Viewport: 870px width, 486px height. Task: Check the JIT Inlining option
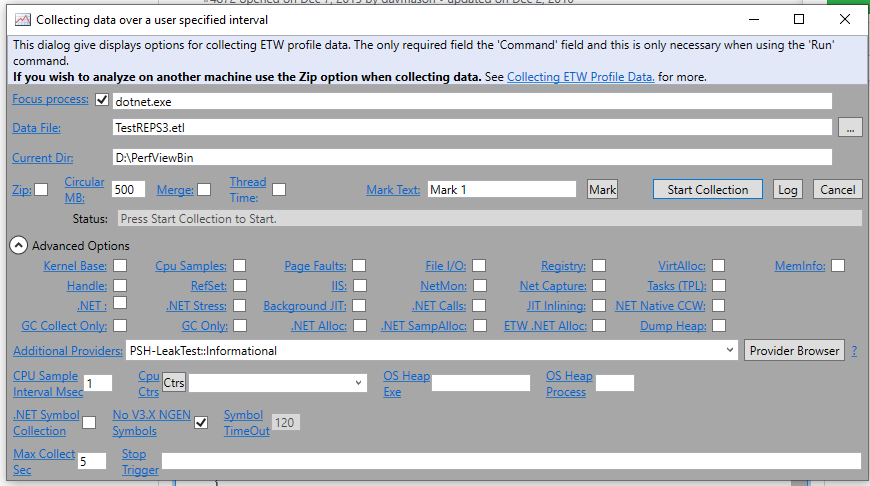pos(599,306)
